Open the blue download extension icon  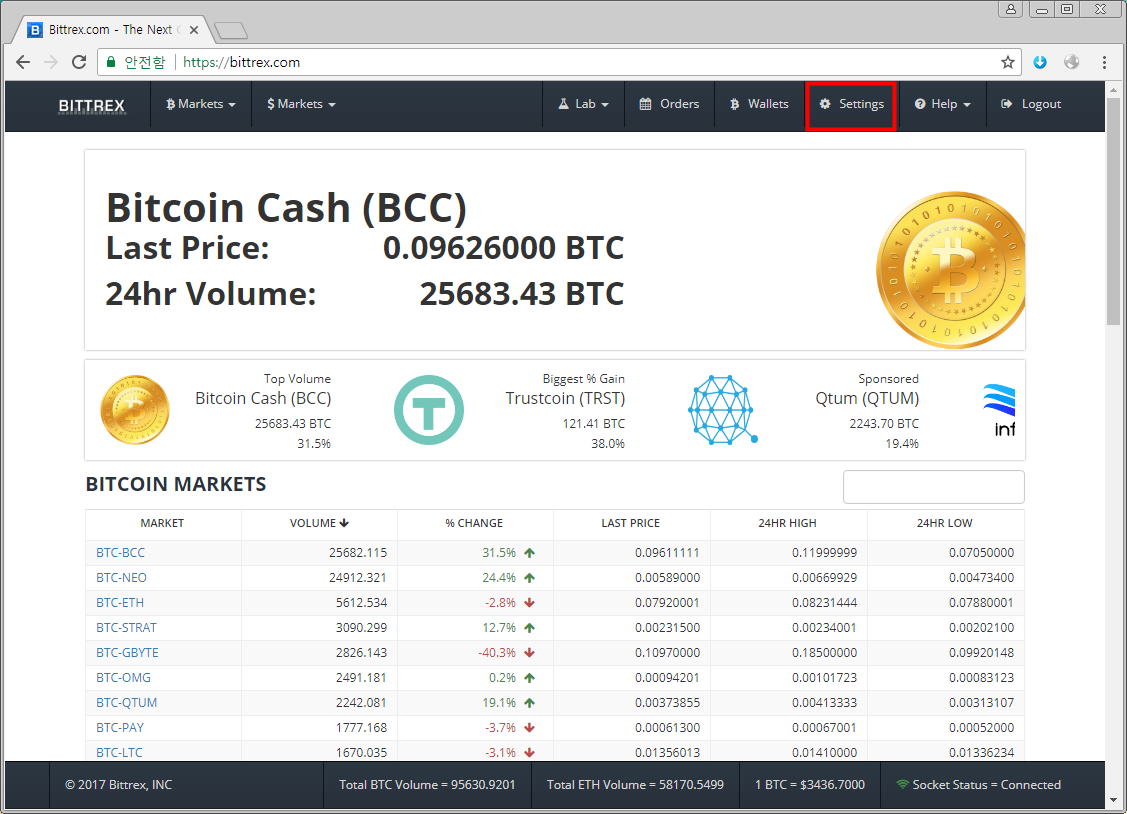[x=1040, y=63]
